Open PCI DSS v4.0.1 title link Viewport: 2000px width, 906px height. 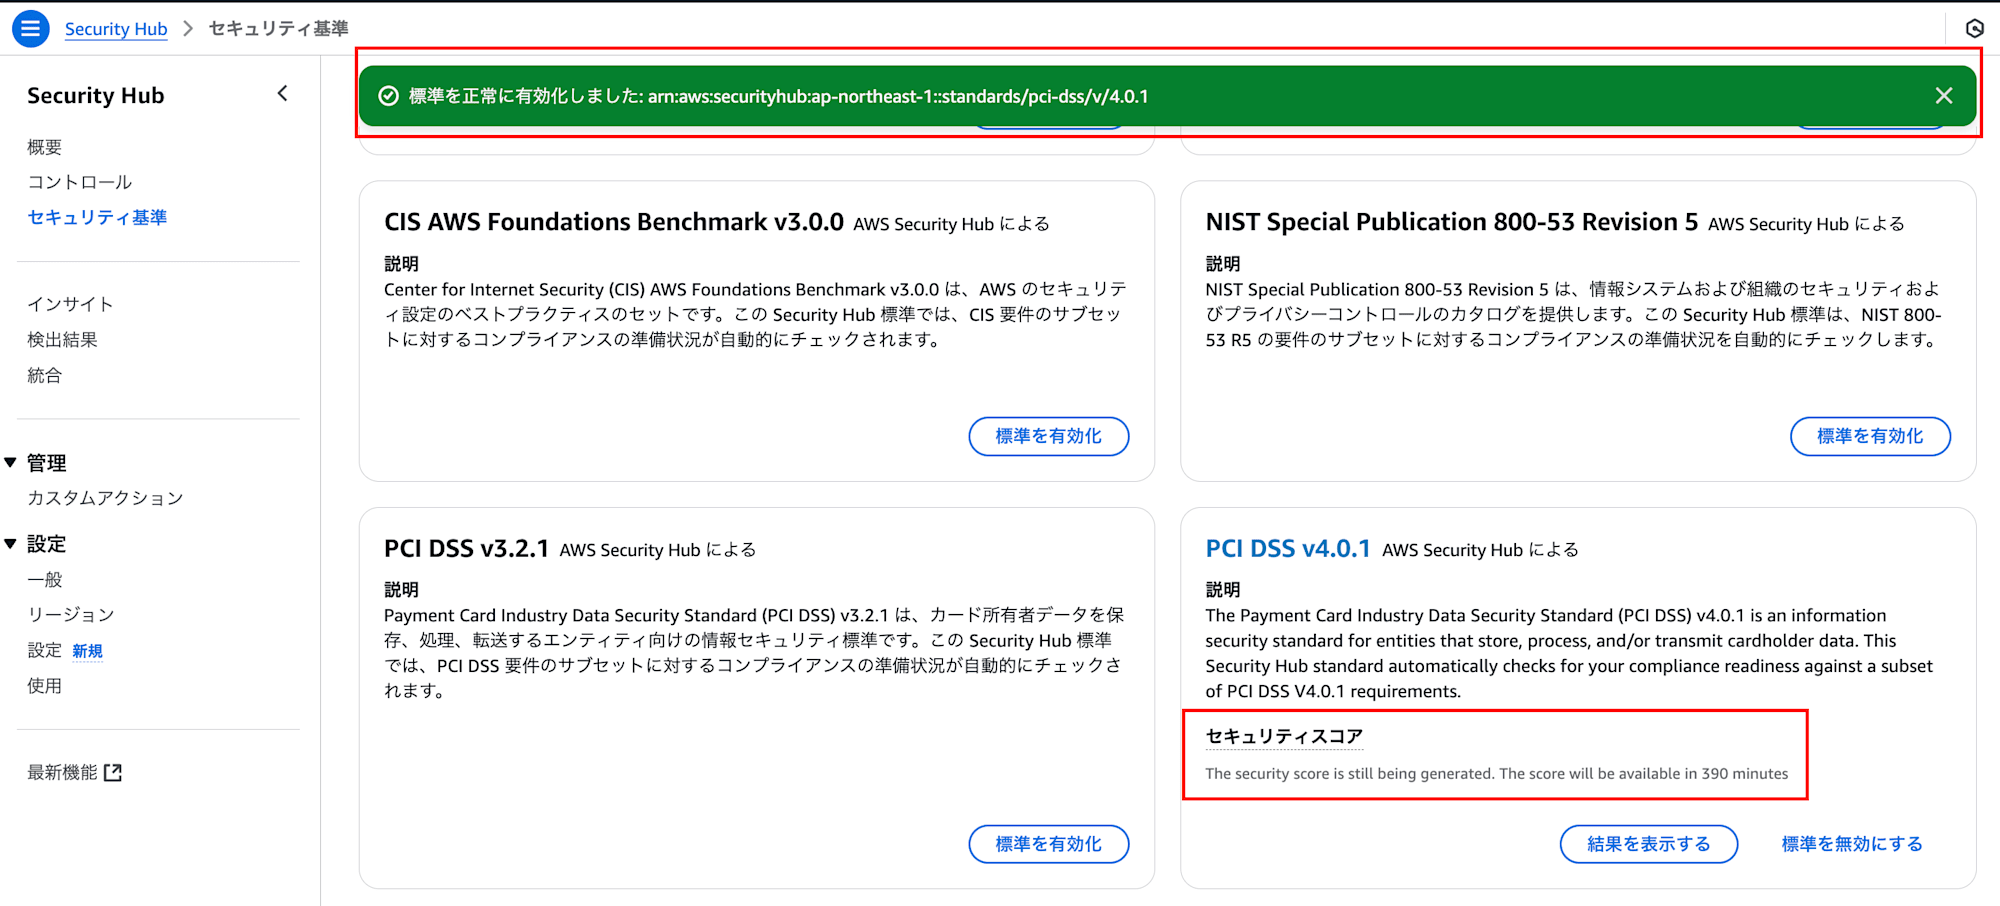(x=1288, y=548)
